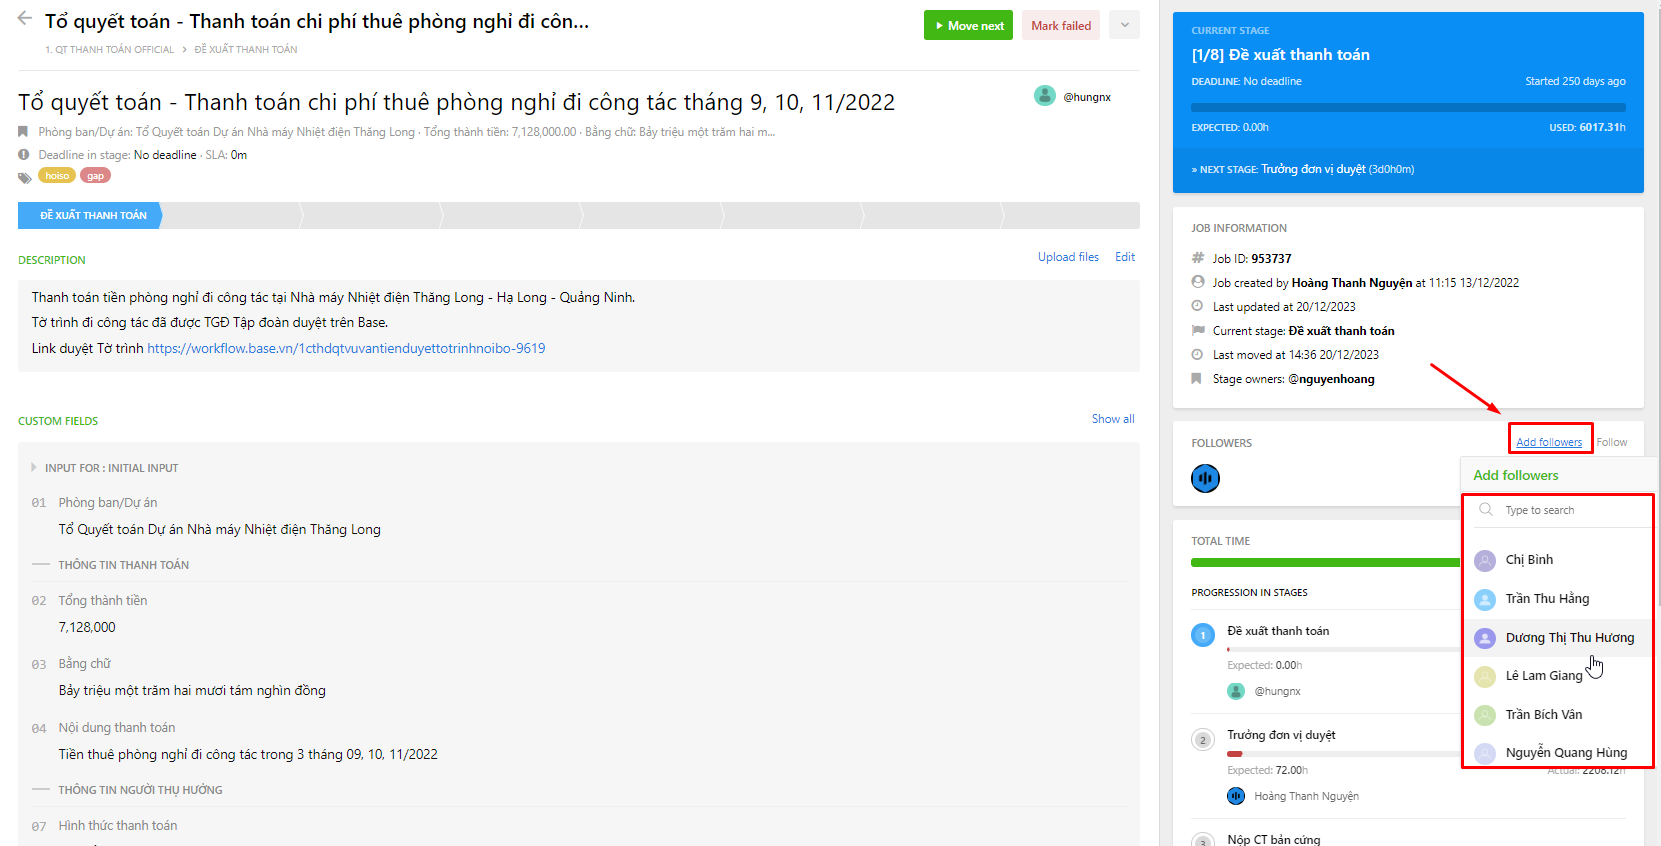Image resolution: width=1661 pixels, height=846 pixels.
Task: Click Chị Bình's avatar icon
Action: click(1486, 560)
